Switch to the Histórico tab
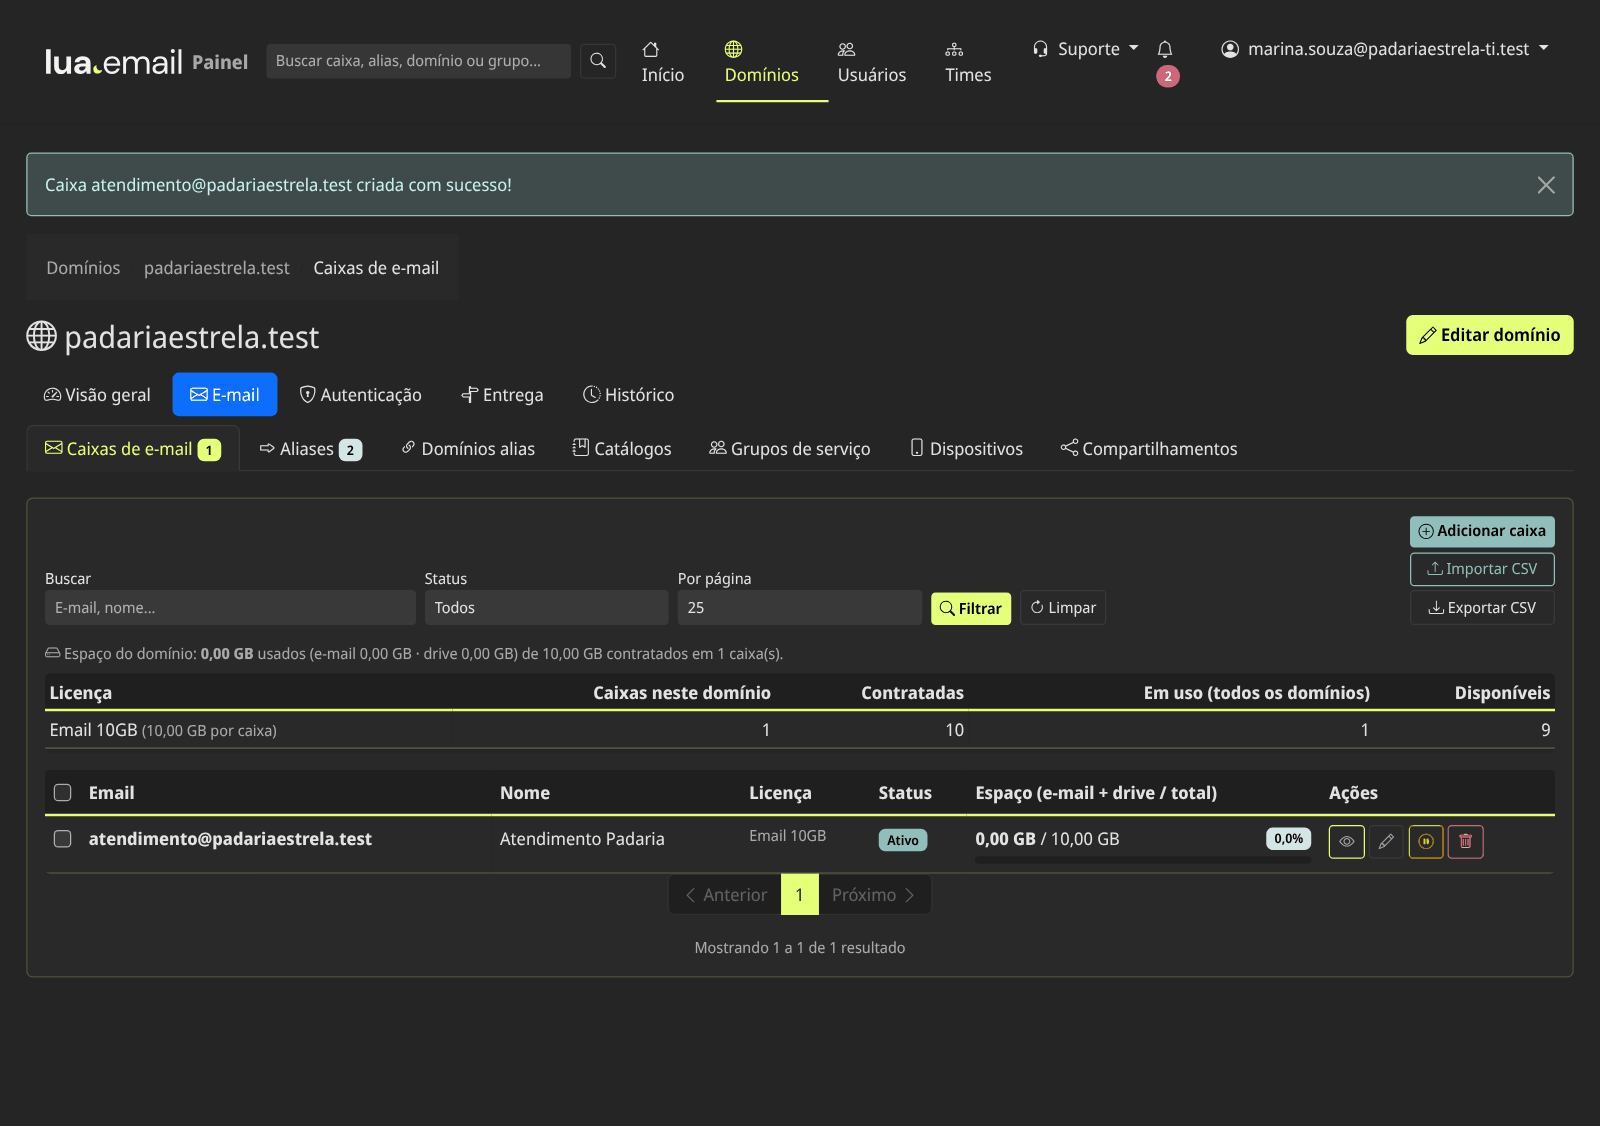The height and width of the screenshot is (1126, 1600). 629,395
